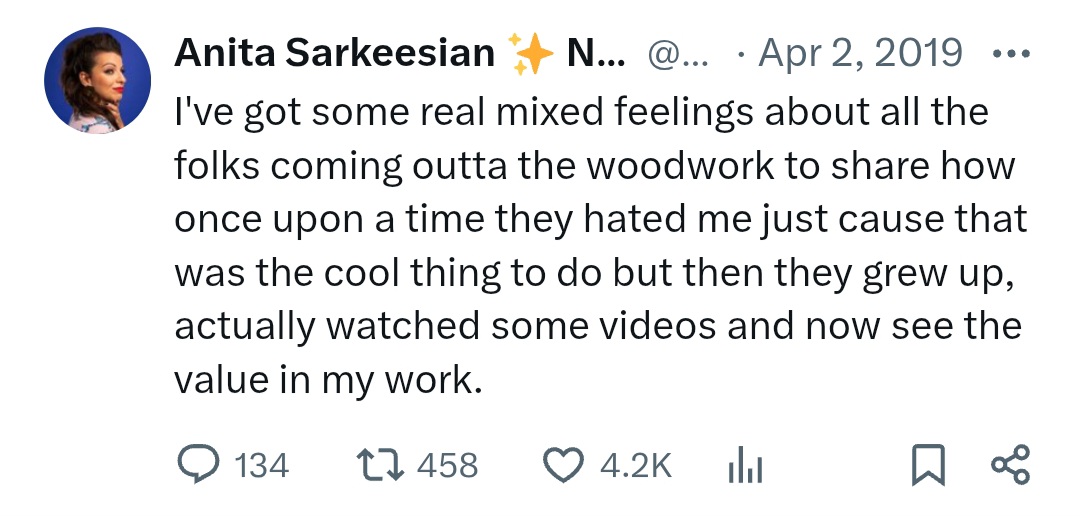Click the sparkle emoji in the name
Viewport: 1080px width, 519px height.
[x=530, y=53]
